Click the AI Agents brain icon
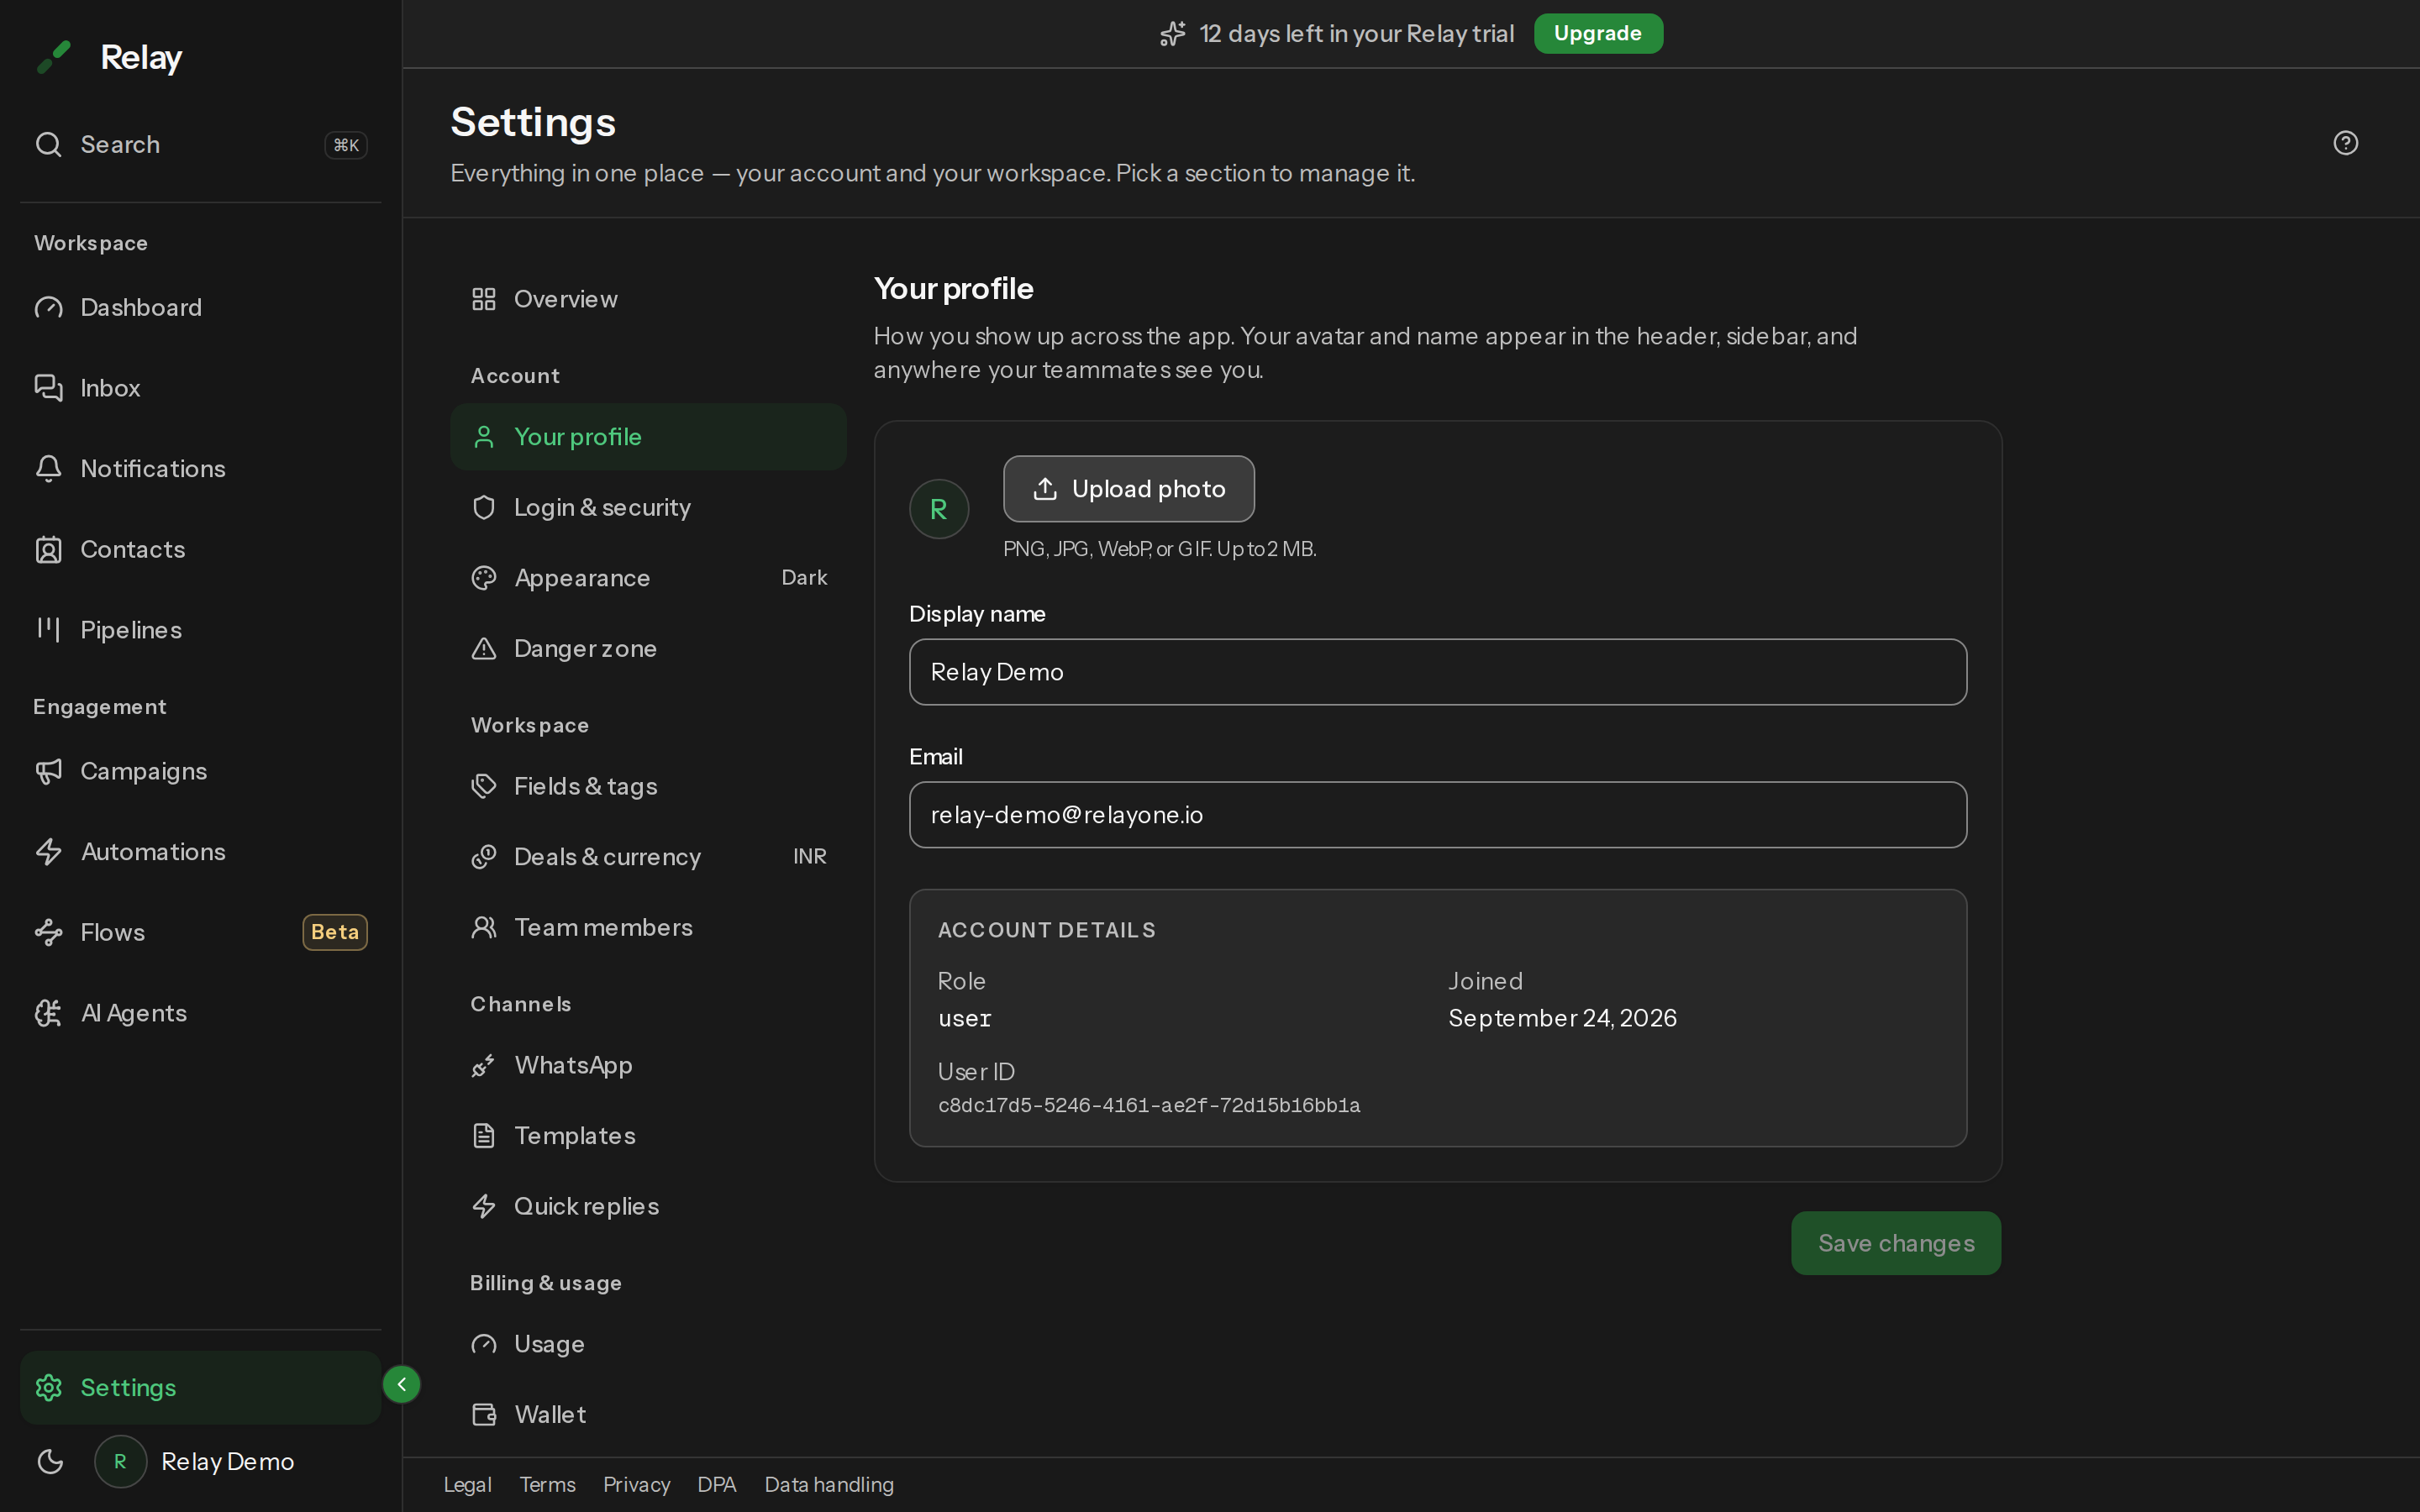 click(49, 1013)
